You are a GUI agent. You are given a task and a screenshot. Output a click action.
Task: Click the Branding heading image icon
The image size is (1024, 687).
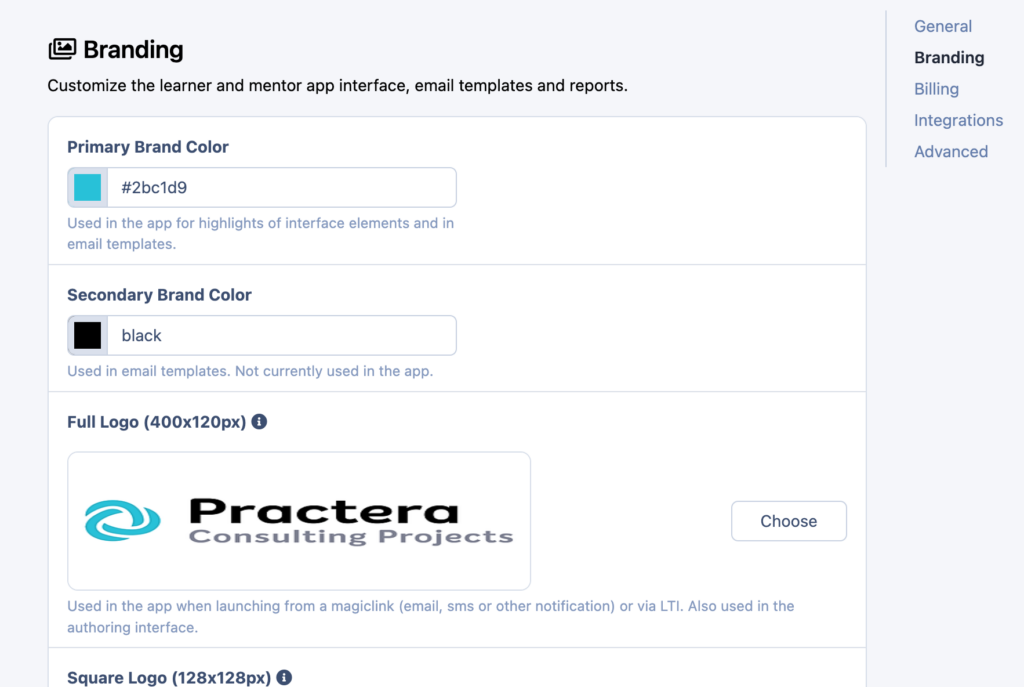[62, 49]
